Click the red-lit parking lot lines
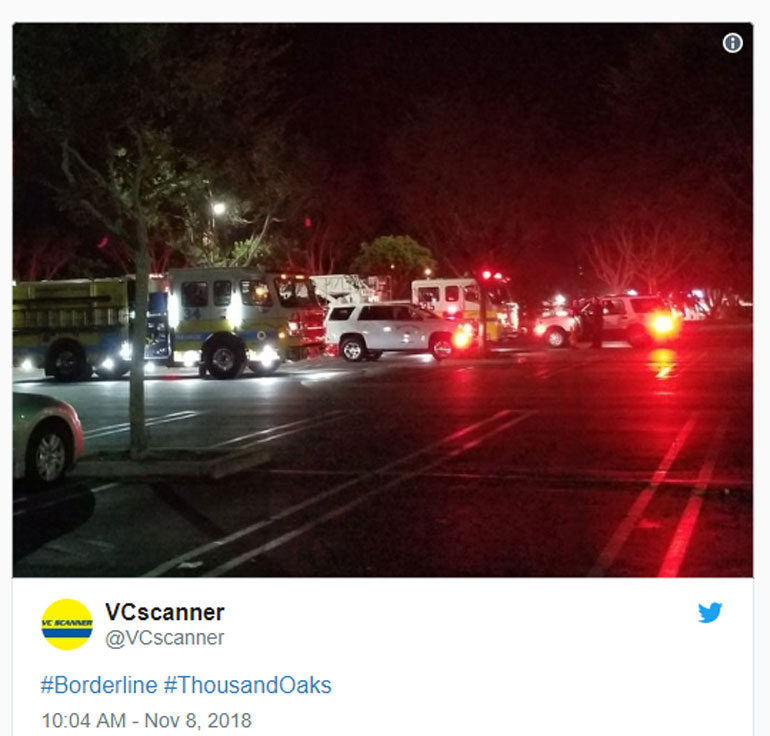 663,491
